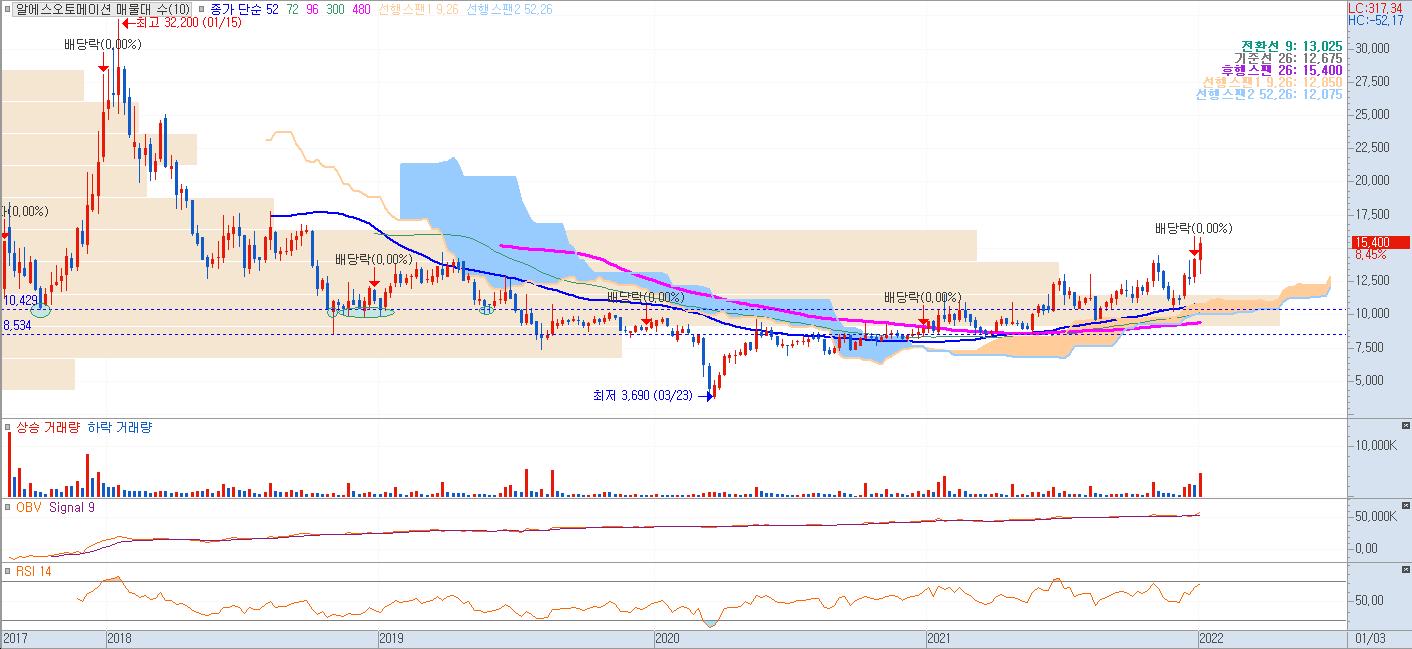Viewport: 1412px width, 649px height.
Task: Click the red 15,400 current price tag
Action: (1380, 242)
